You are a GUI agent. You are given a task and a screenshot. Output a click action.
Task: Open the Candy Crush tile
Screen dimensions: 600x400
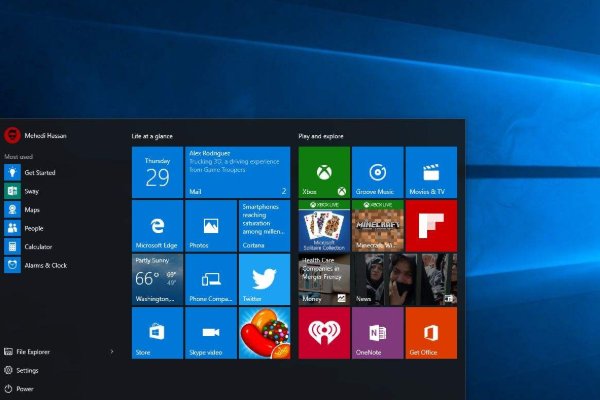(x=264, y=333)
